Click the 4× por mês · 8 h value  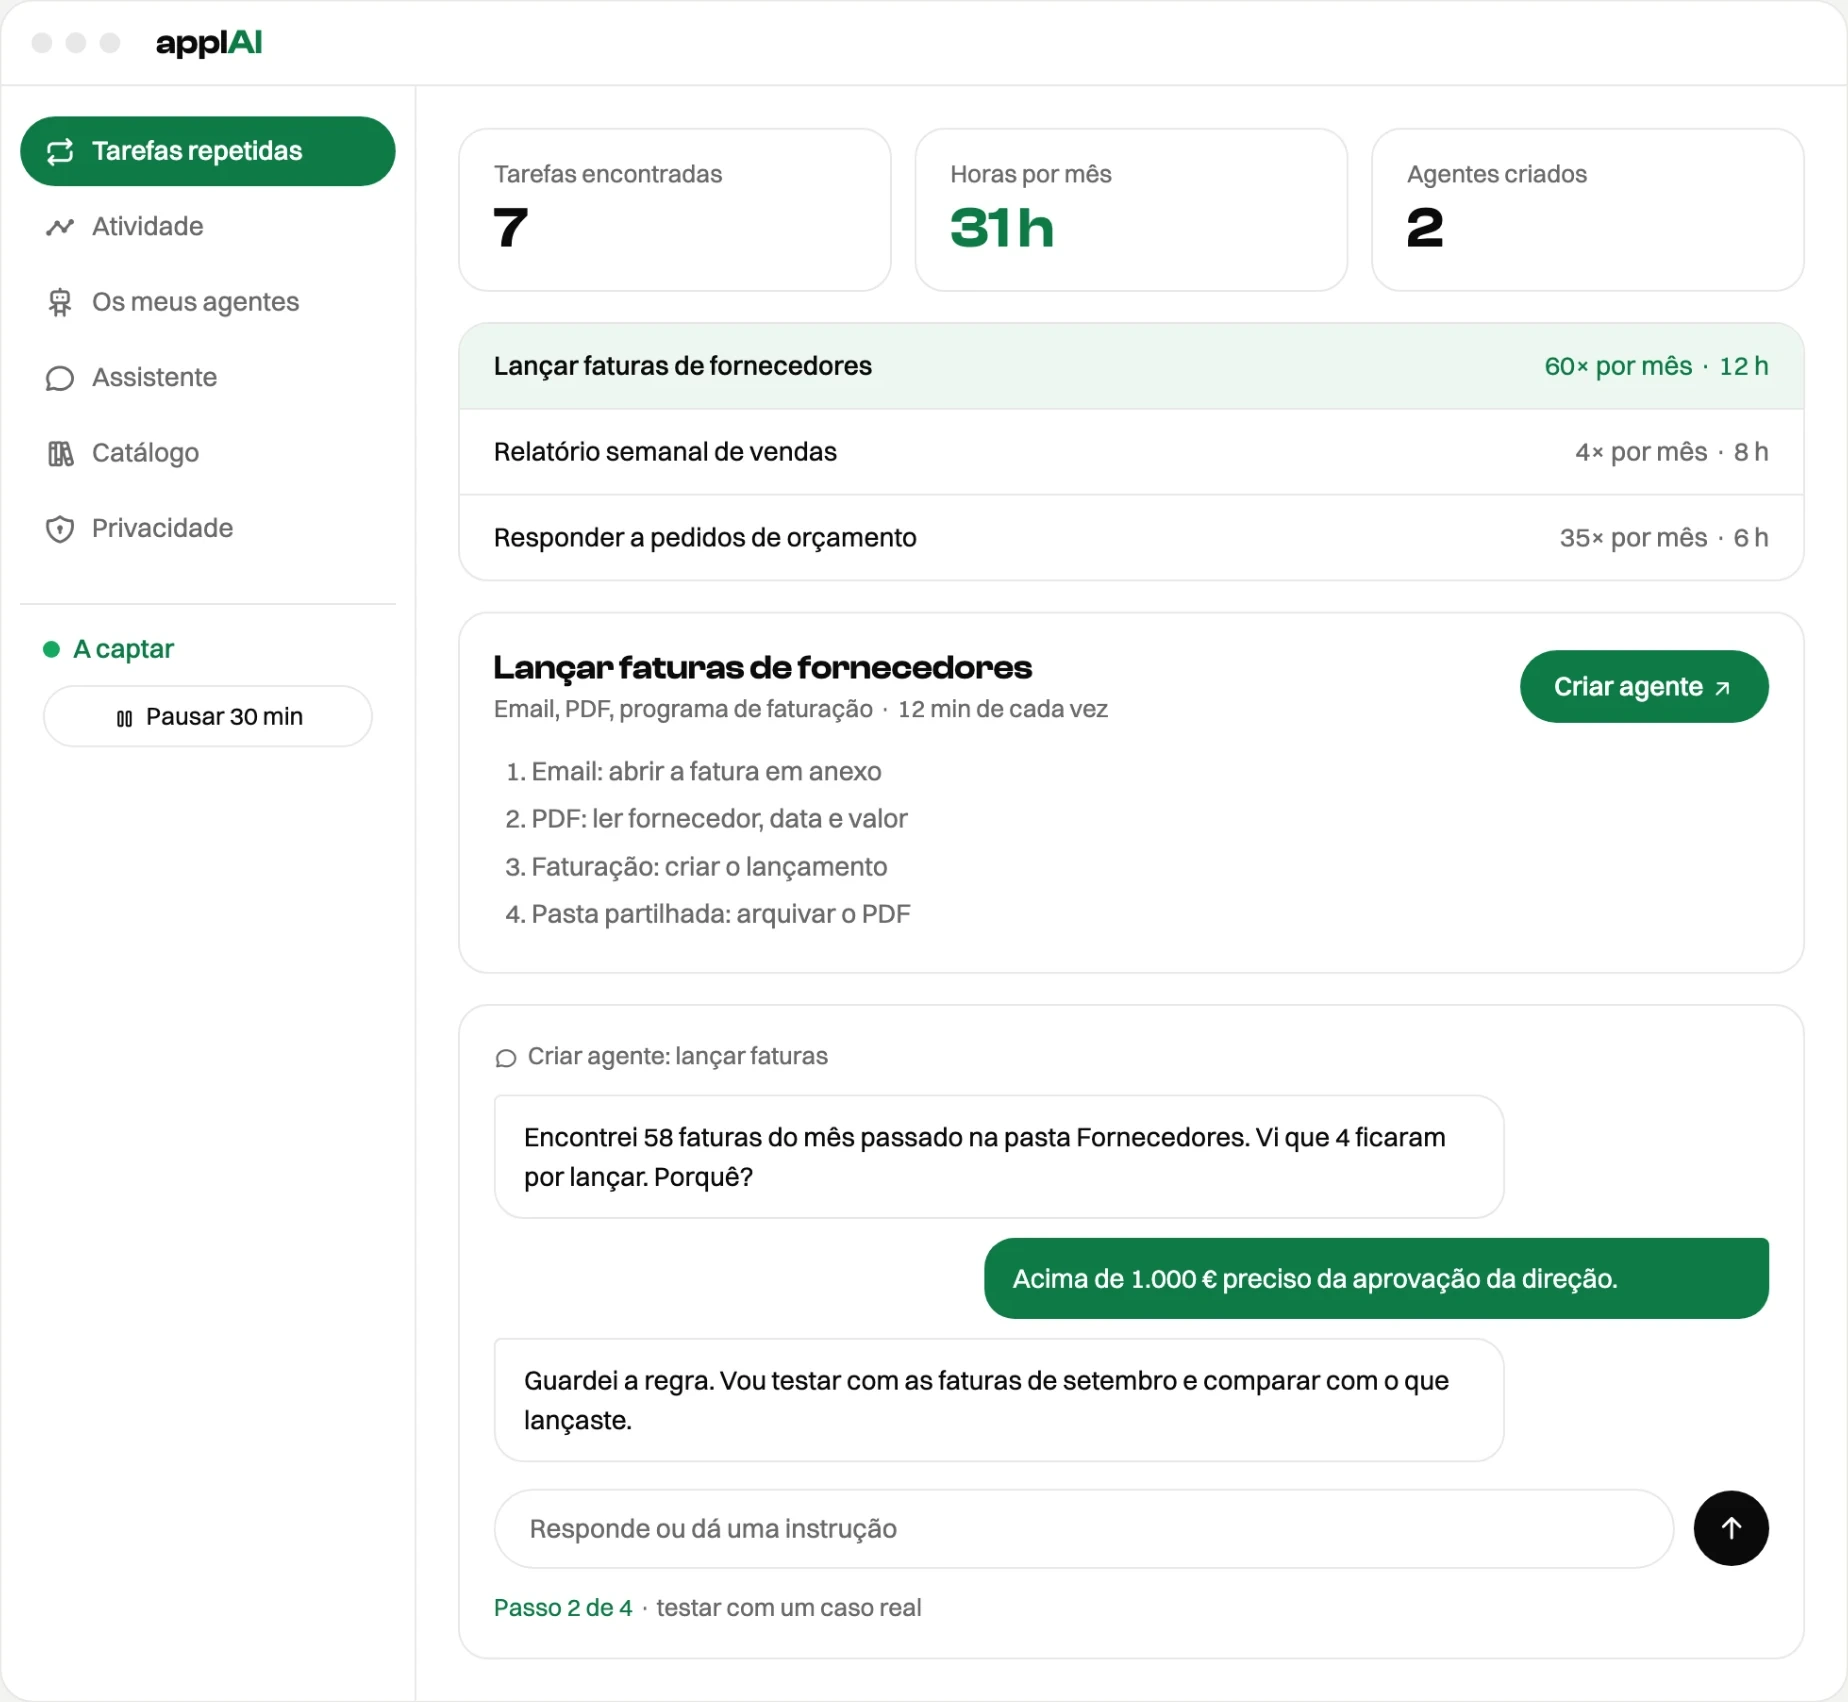point(1672,452)
